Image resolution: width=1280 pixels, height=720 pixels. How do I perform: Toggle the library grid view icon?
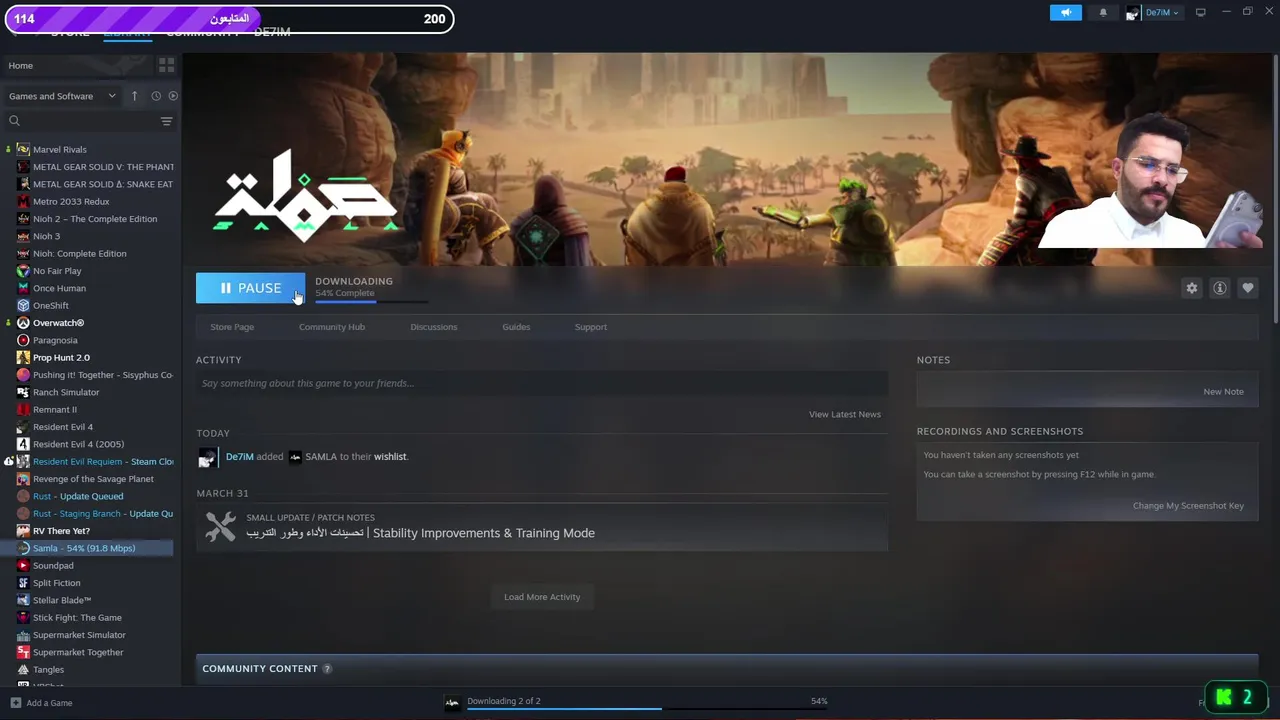(x=166, y=65)
